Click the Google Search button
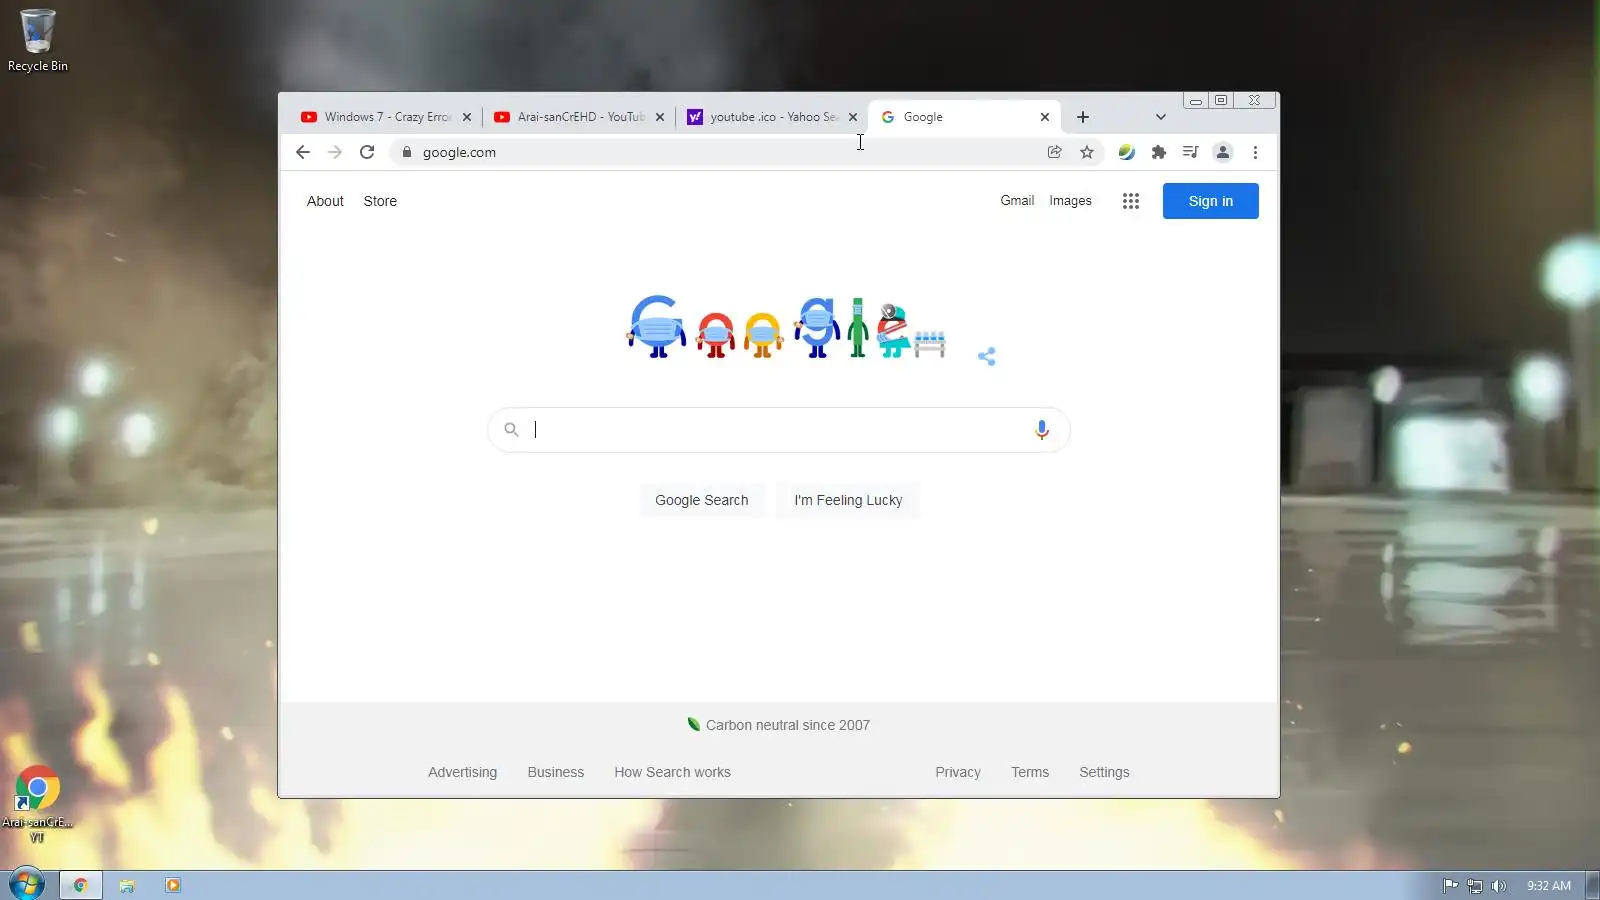Image resolution: width=1600 pixels, height=900 pixels. (x=701, y=500)
